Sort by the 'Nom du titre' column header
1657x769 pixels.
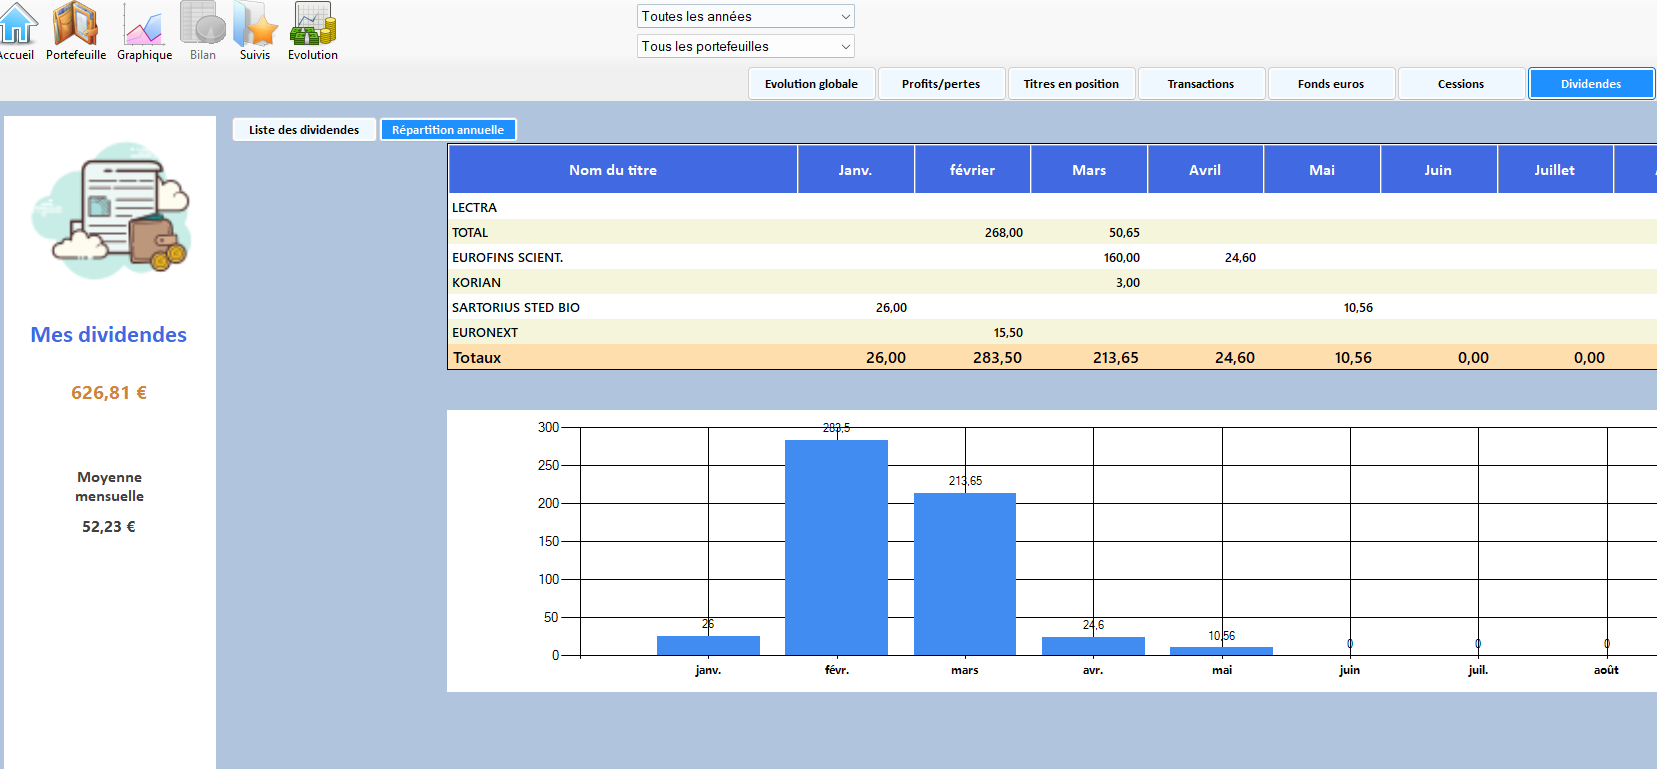[623, 170]
